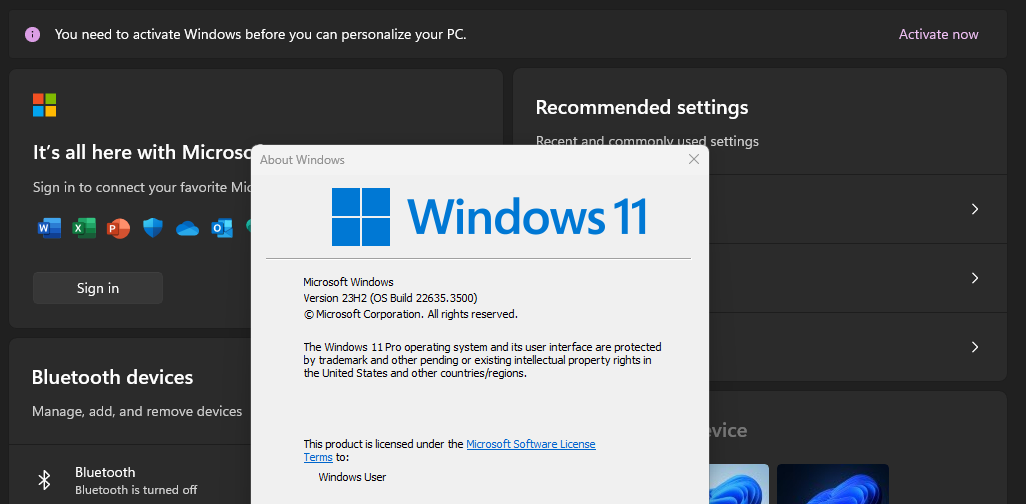This screenshot has width=1026, height=504.
Task: Click the Bluetooth symbol icon
Action: point(44,480)
